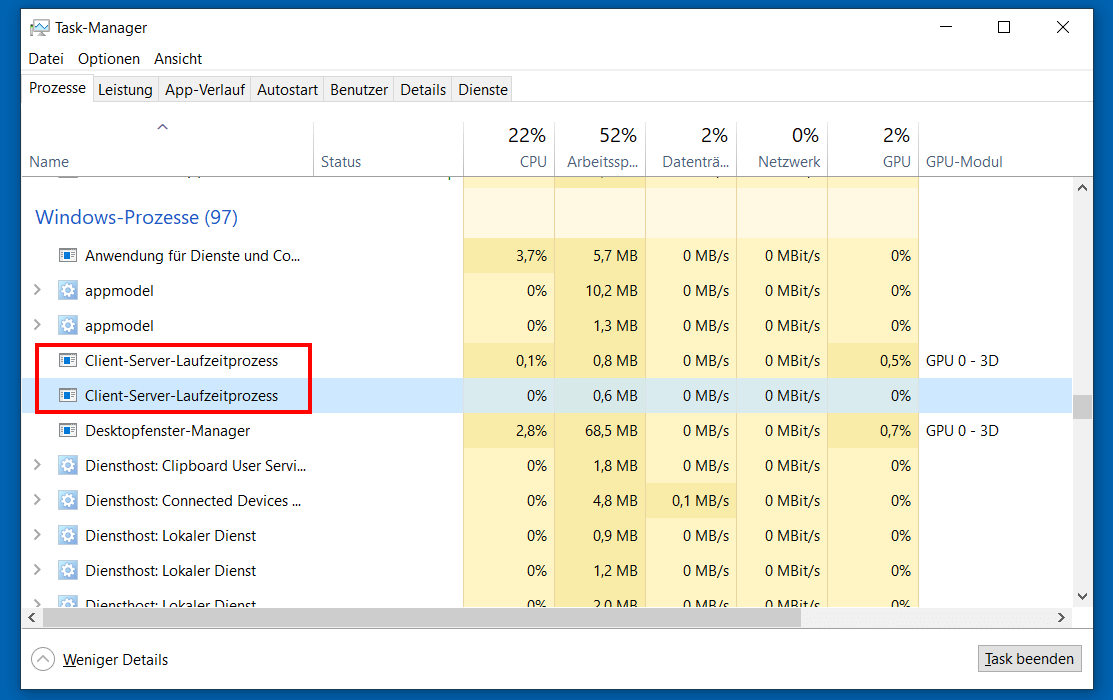The height and width of the screenshot is (700, 1113).
Task: Click horizontal scrollbar left arrow
Action: click(32, 618)
